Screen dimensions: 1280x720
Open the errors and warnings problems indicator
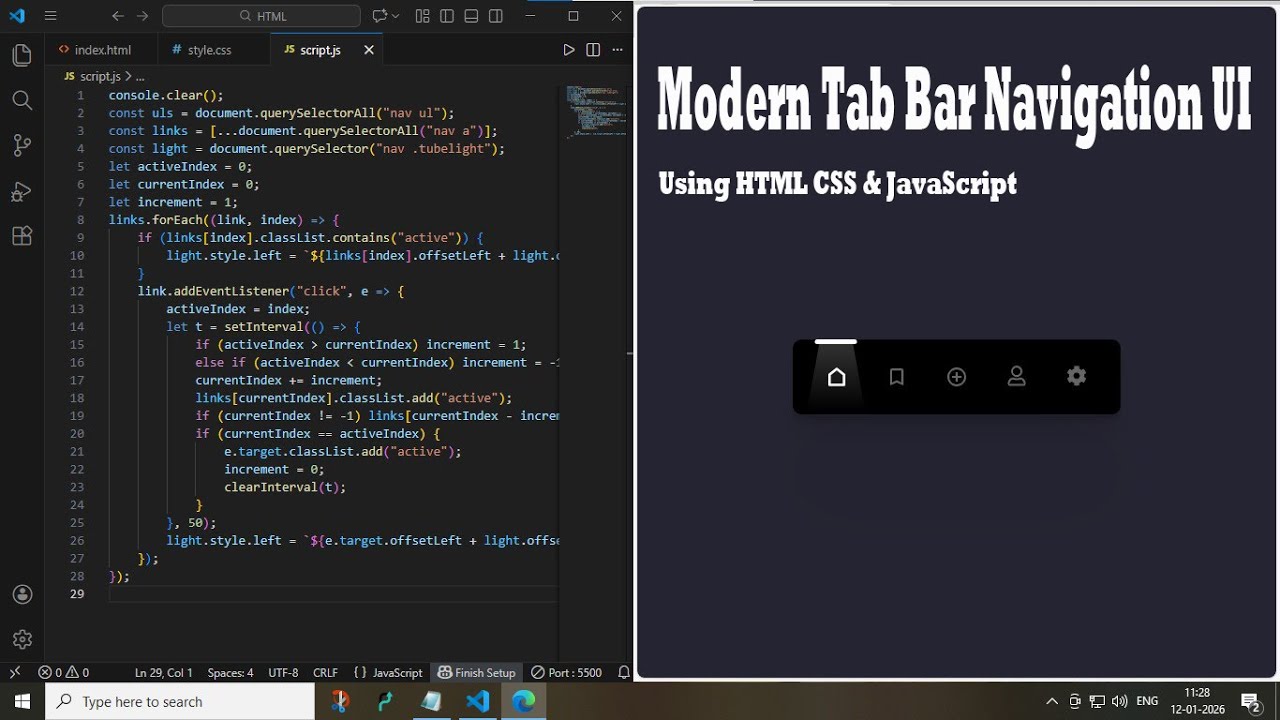[x=64, y=673]
